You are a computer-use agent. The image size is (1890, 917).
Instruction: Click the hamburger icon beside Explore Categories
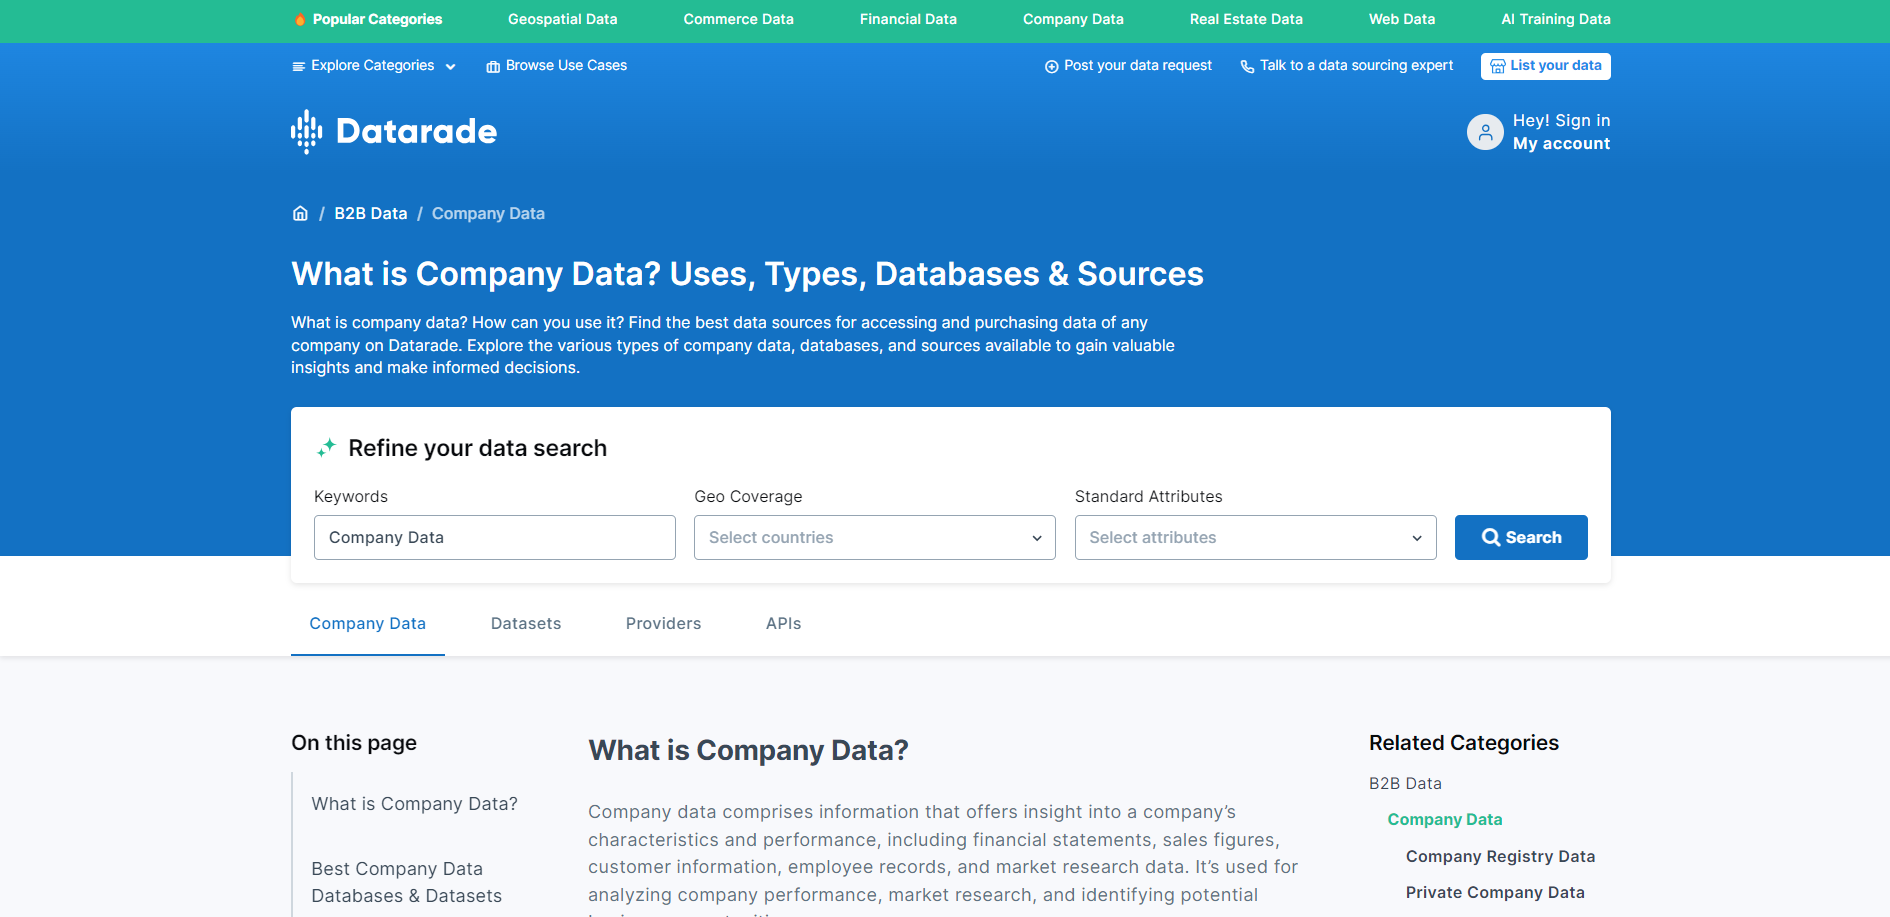(298, 65)
